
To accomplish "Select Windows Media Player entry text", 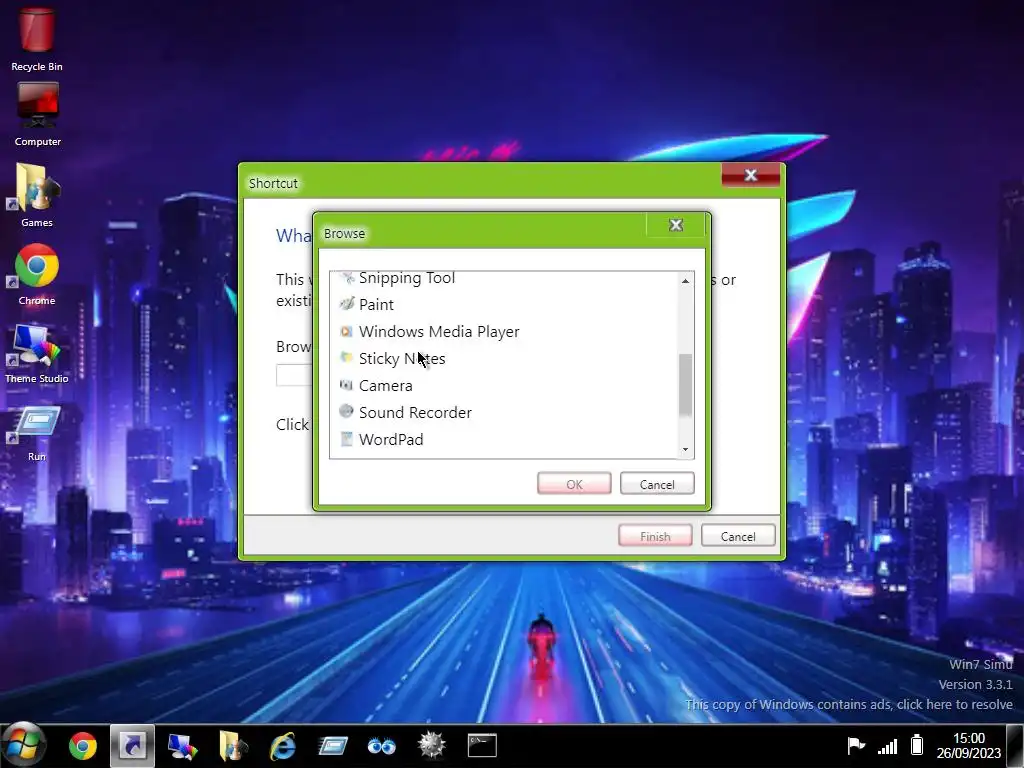I will point(439,332).
